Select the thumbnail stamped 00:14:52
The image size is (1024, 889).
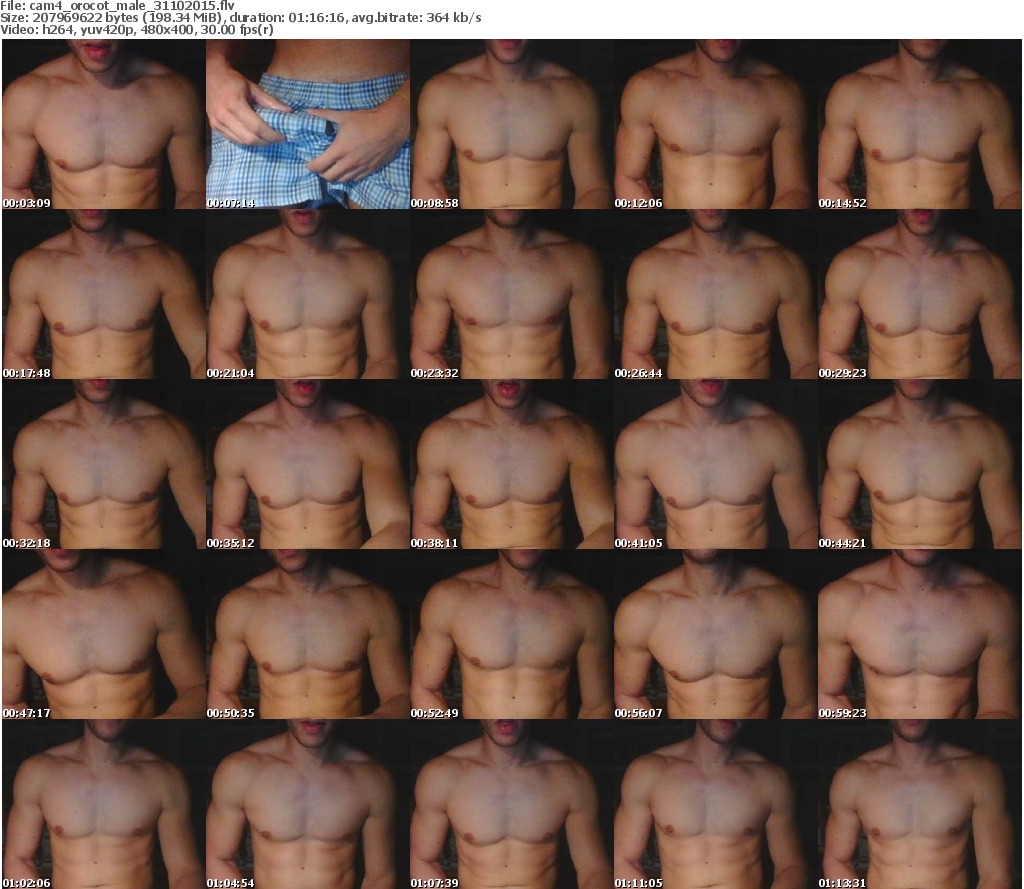[x=920, y=124]
